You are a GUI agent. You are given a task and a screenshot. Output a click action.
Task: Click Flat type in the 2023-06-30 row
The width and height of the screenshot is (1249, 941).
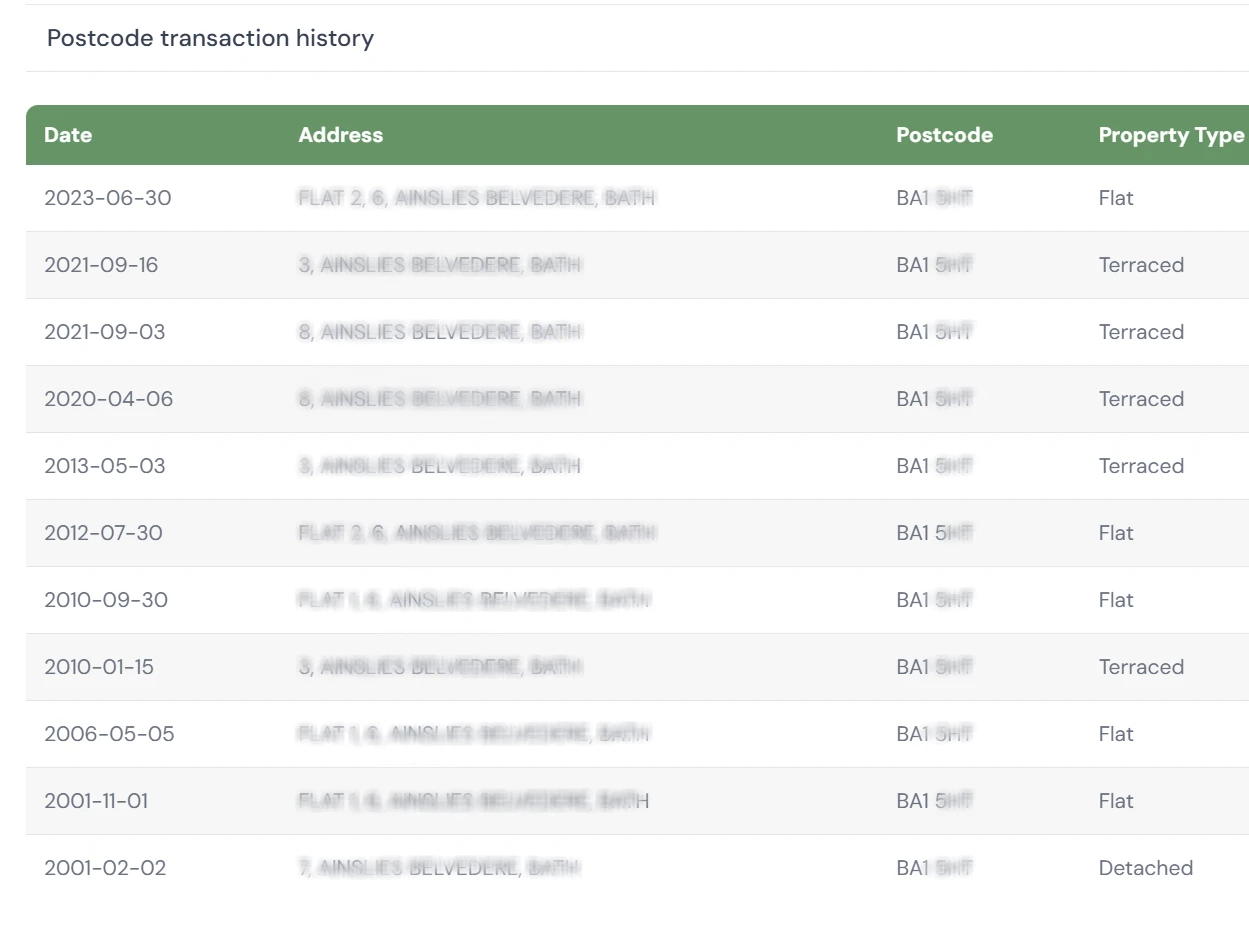point(1116,198)
